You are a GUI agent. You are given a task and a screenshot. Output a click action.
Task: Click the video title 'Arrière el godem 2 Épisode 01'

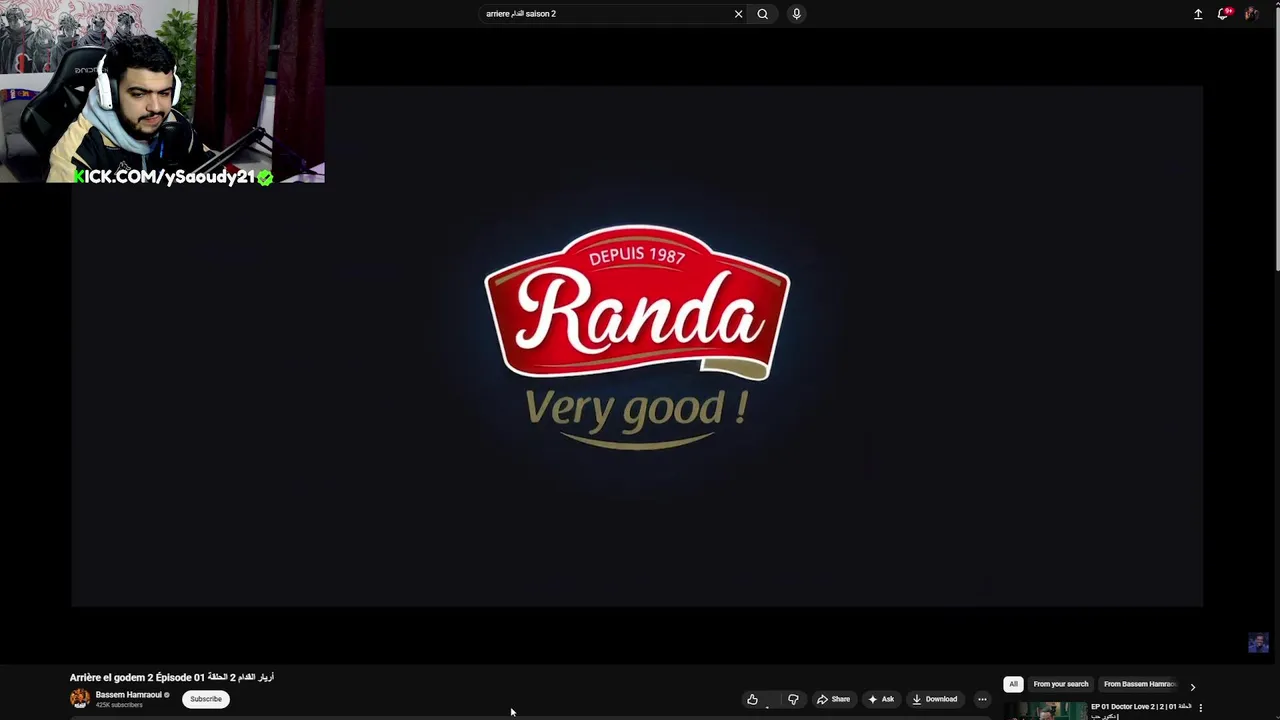point(171,677)
